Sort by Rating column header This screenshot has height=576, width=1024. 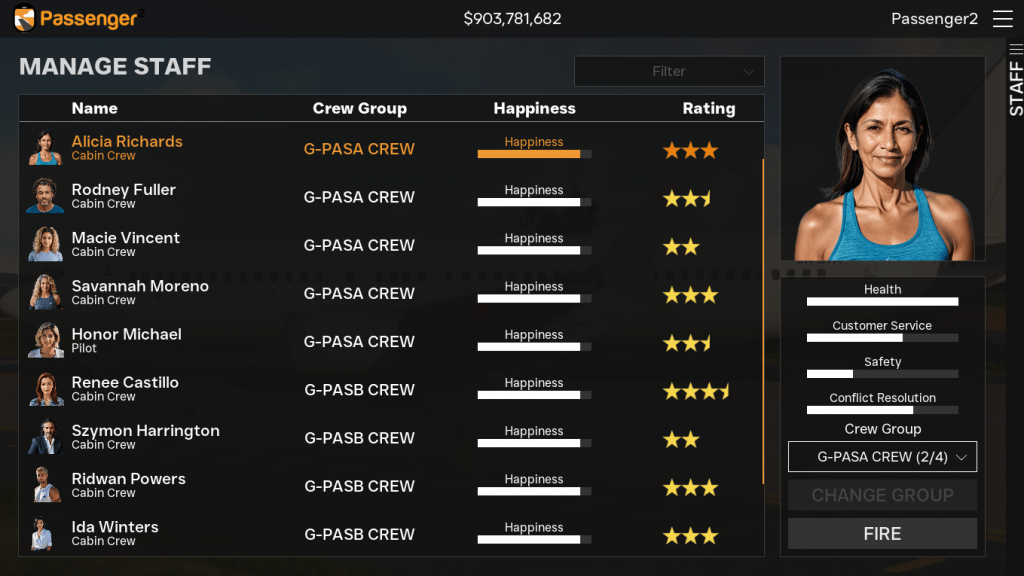708,108
